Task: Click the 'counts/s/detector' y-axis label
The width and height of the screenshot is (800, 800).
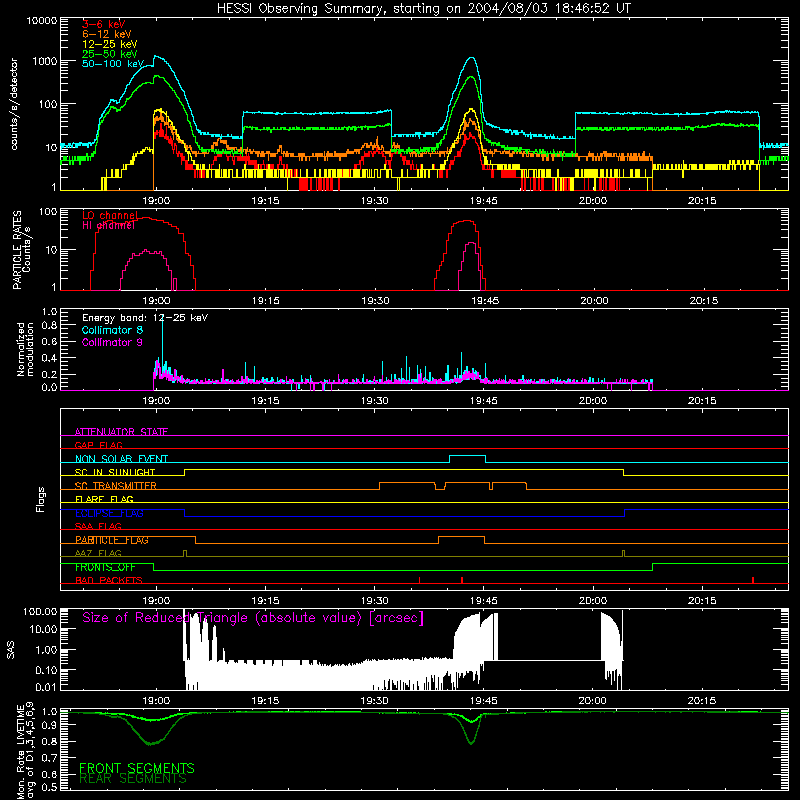Action: tap(14, 104)
